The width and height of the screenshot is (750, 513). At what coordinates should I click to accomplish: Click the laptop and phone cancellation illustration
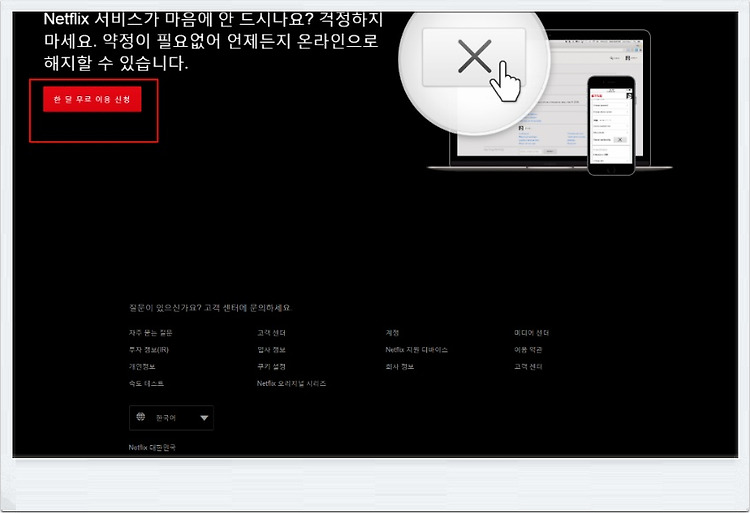click(536, 94)
